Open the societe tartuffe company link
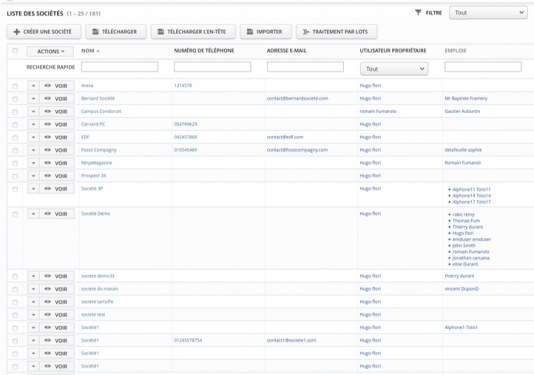Image resolution: width=534 pixels, height=375 pixels. tap(97, 302)
